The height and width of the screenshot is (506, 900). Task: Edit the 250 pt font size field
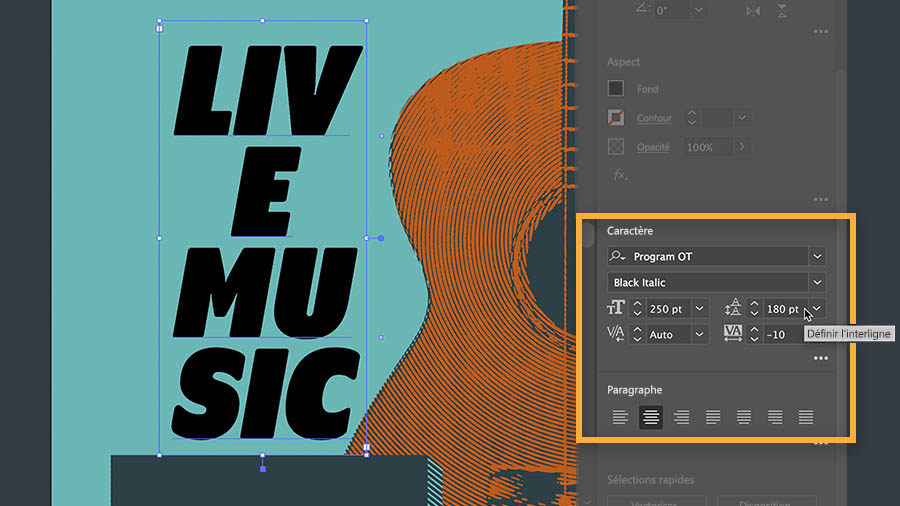point(668,309)
